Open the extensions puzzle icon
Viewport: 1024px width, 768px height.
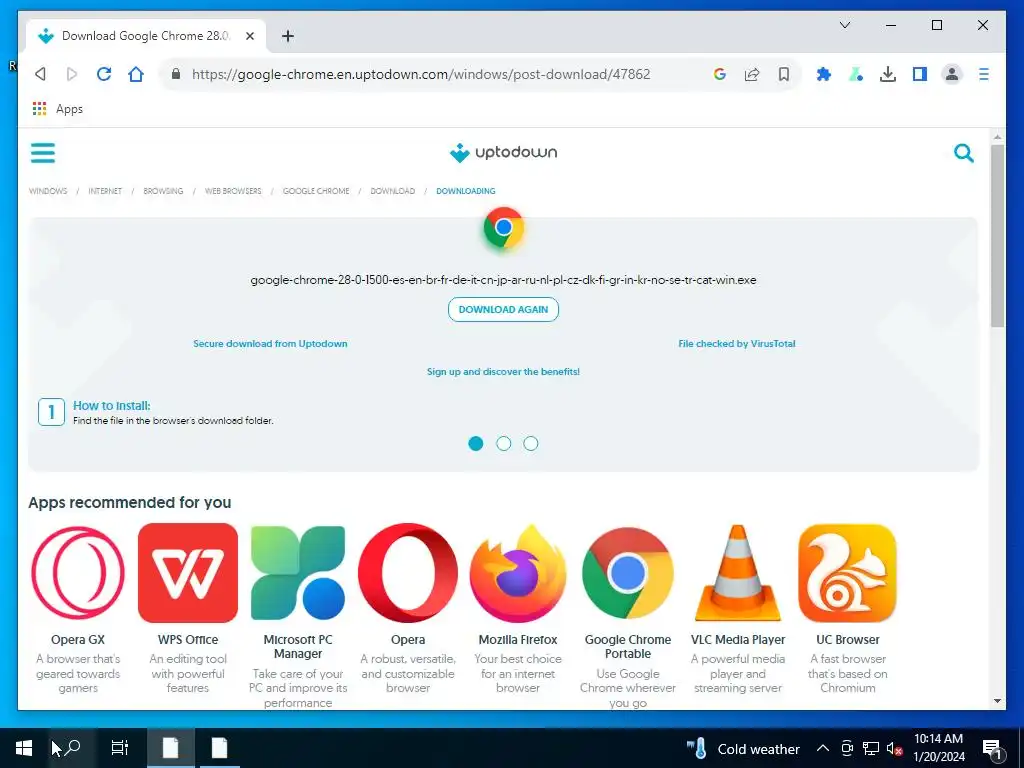point(824,74)
